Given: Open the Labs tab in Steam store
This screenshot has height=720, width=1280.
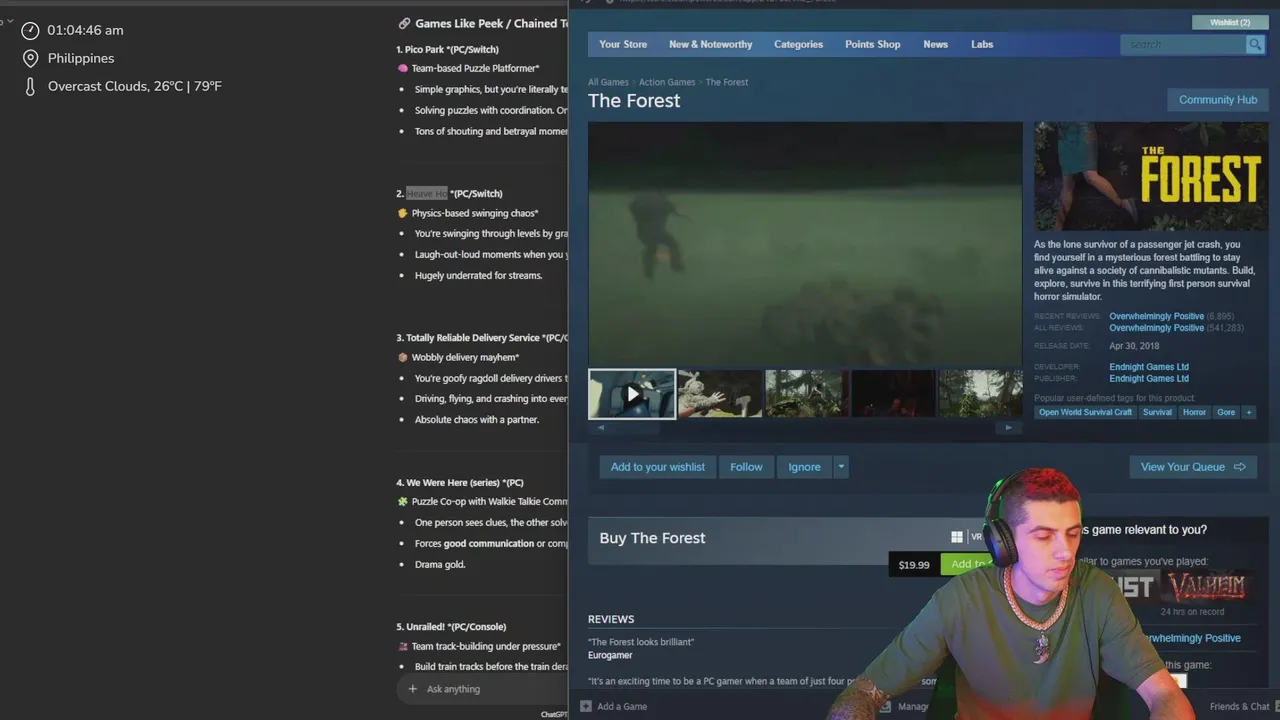Looking at the screenshot, I should tap(982, 44).
